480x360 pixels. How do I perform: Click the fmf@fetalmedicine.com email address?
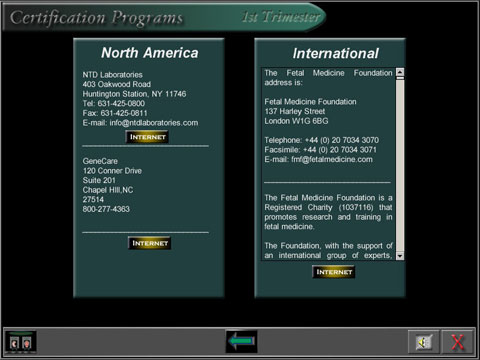click(332, 159)
